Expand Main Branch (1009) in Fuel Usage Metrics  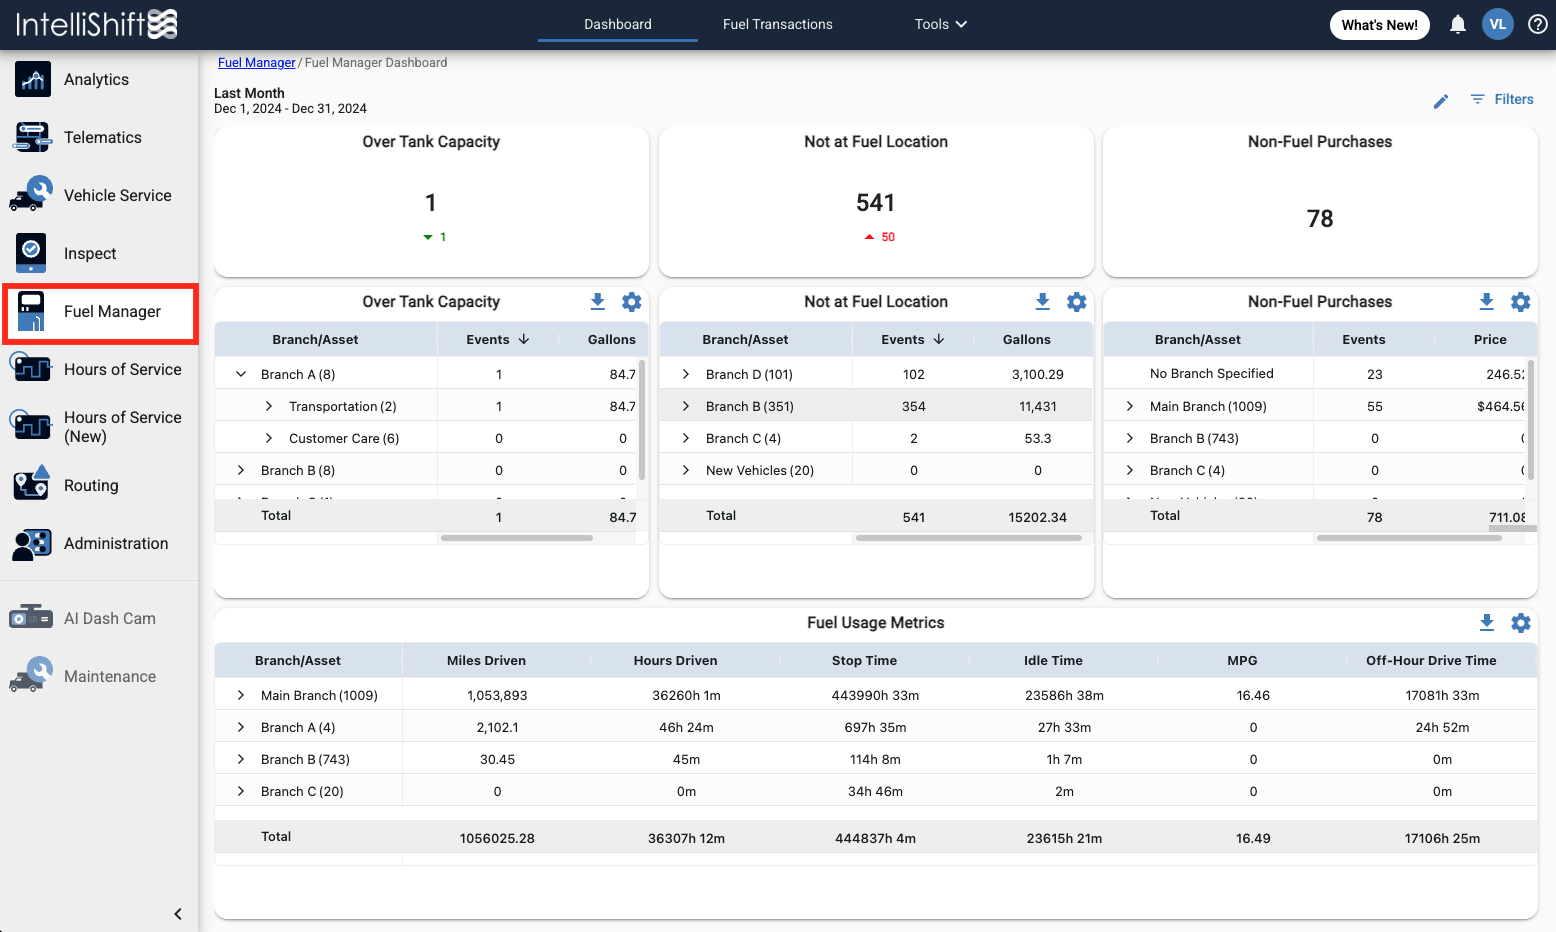(241, 695)
